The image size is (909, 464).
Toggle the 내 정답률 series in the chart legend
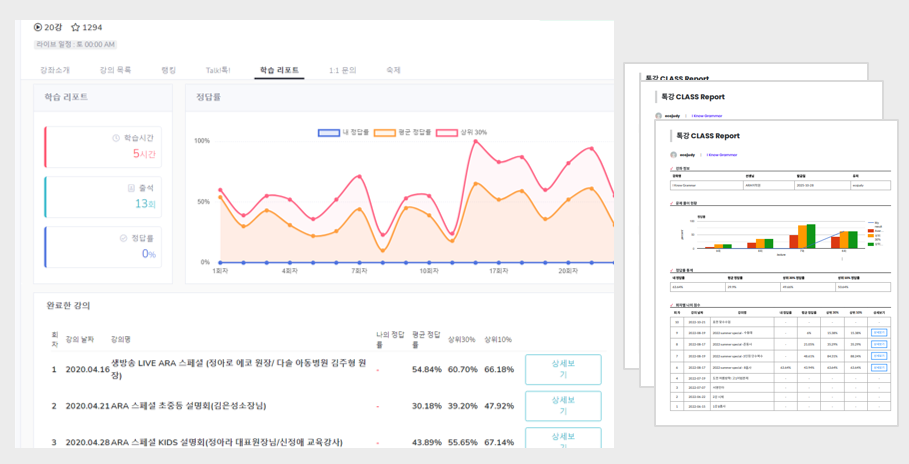click(x=343, y=132)
